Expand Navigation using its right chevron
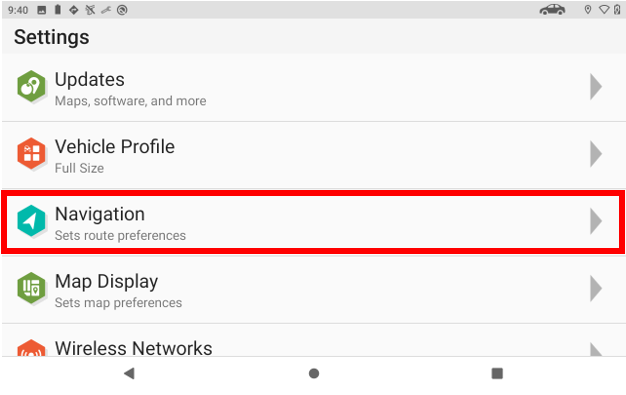 click(596, 221)
